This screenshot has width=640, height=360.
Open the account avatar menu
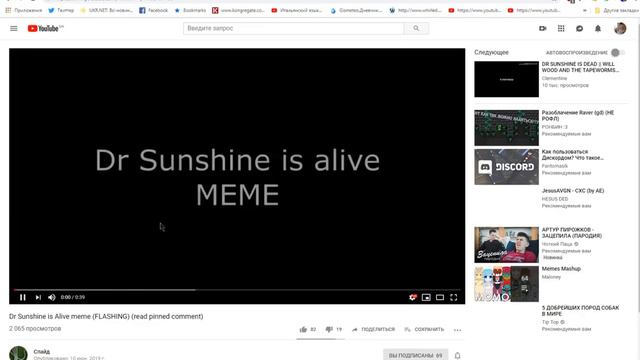pos(620,28)
